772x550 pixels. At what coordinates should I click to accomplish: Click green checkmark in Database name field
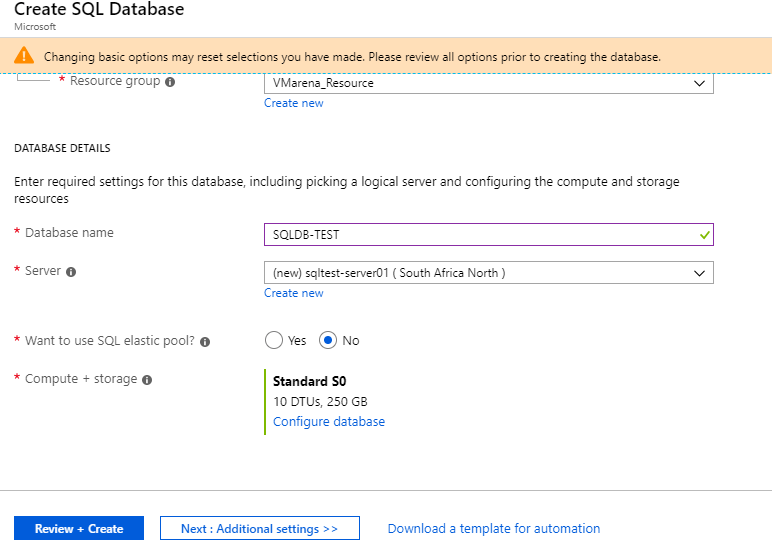tap(705, 235)
